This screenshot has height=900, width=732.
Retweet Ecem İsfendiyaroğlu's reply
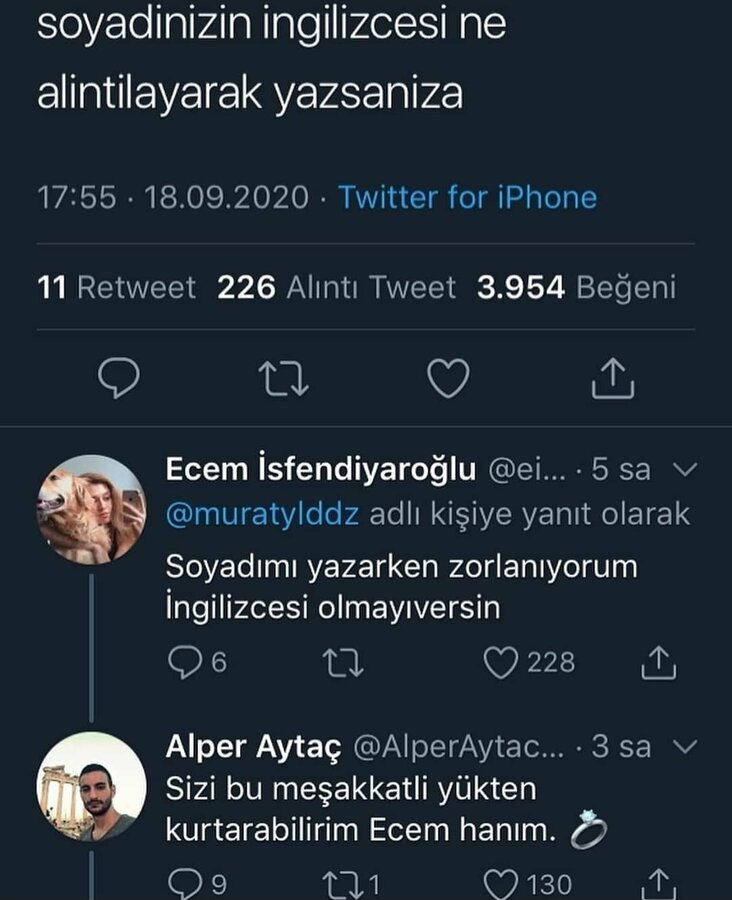click(x=343, y=662)
